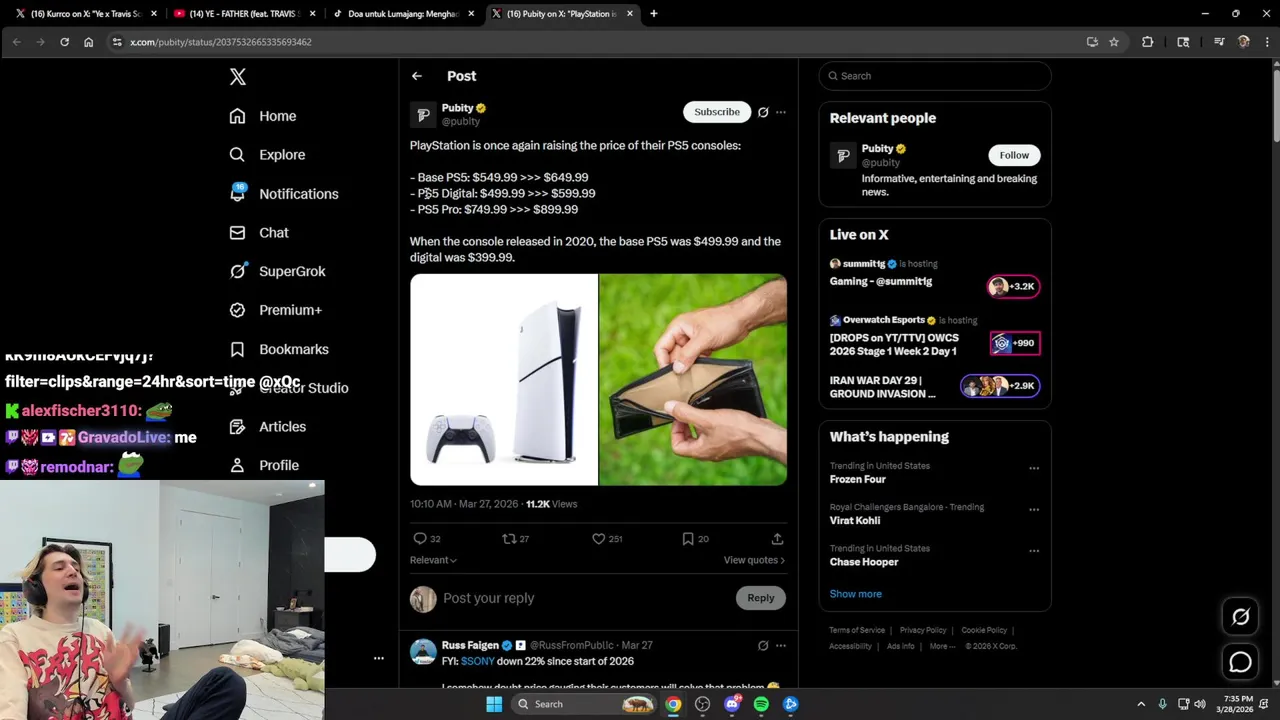Open empty wallet image
This screenshot has width=1280, height=720.
tap(693, 379)
